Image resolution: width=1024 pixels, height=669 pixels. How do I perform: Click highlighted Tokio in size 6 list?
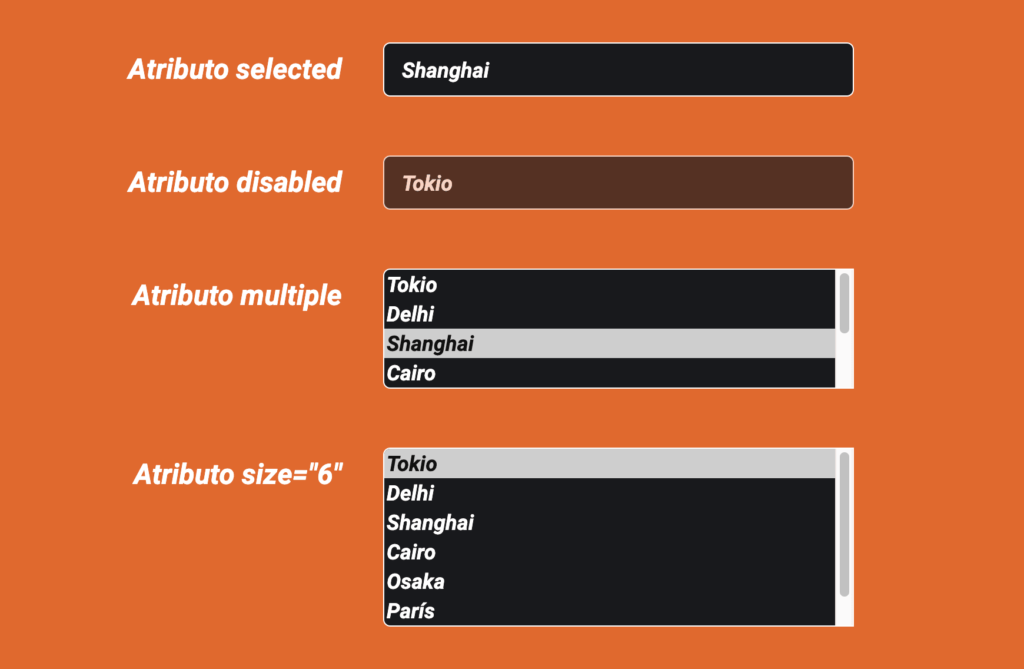pyautogui.click(x=609, y=464)
